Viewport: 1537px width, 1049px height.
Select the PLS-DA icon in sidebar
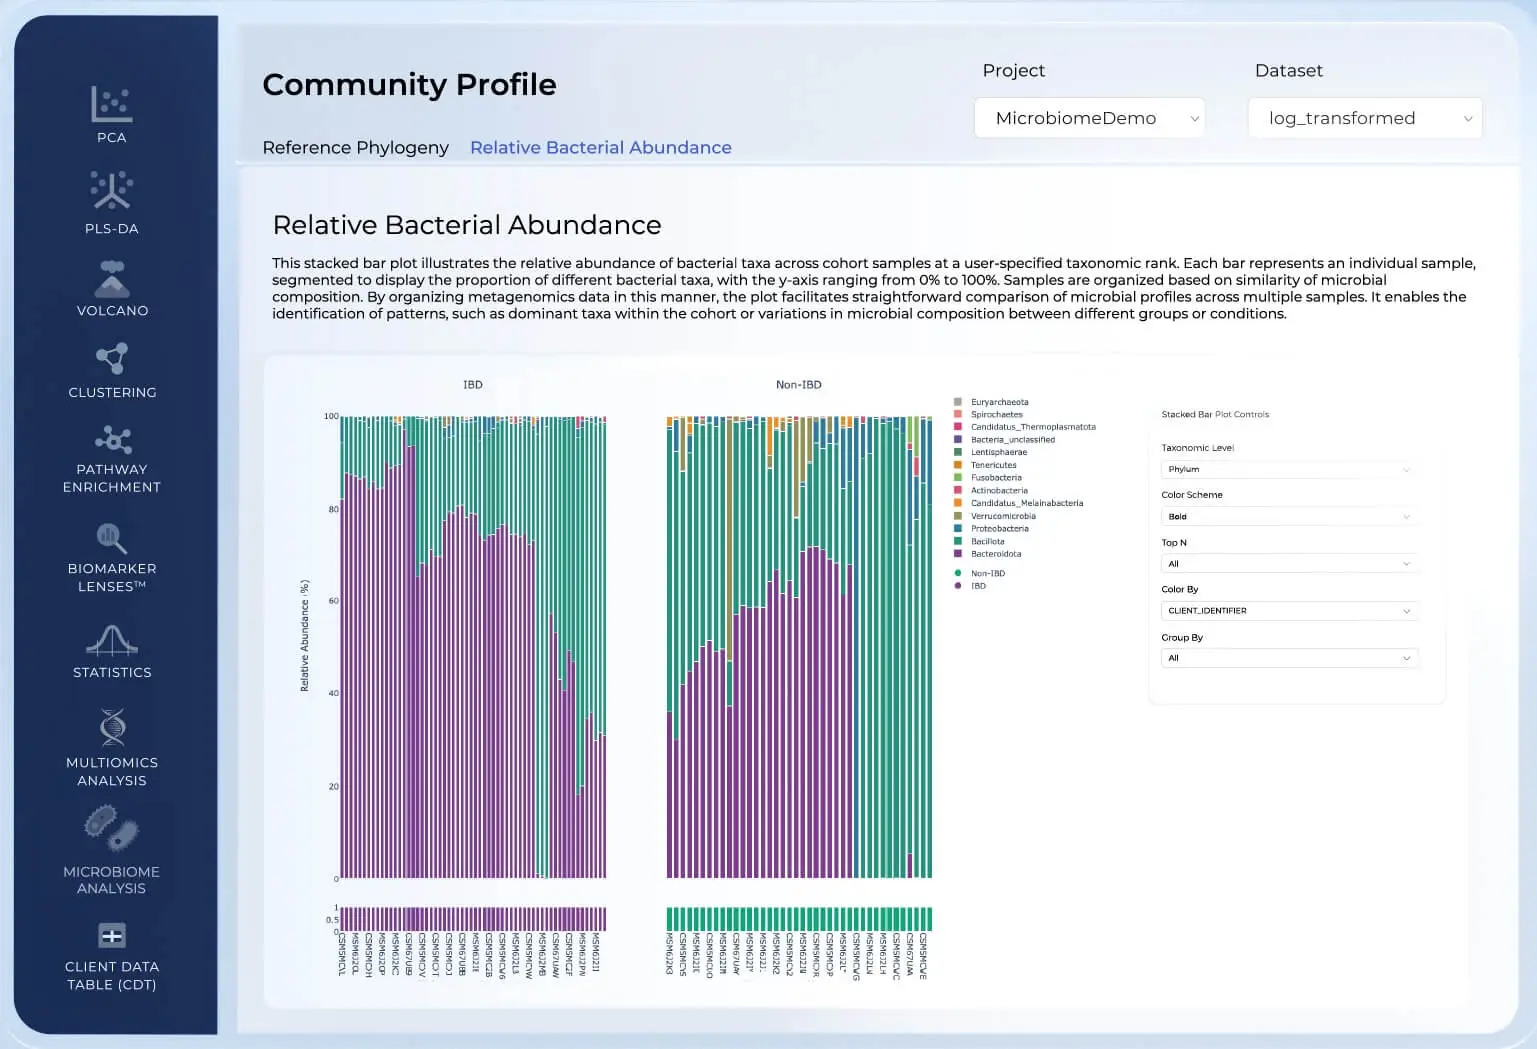(x=112, y=190)
